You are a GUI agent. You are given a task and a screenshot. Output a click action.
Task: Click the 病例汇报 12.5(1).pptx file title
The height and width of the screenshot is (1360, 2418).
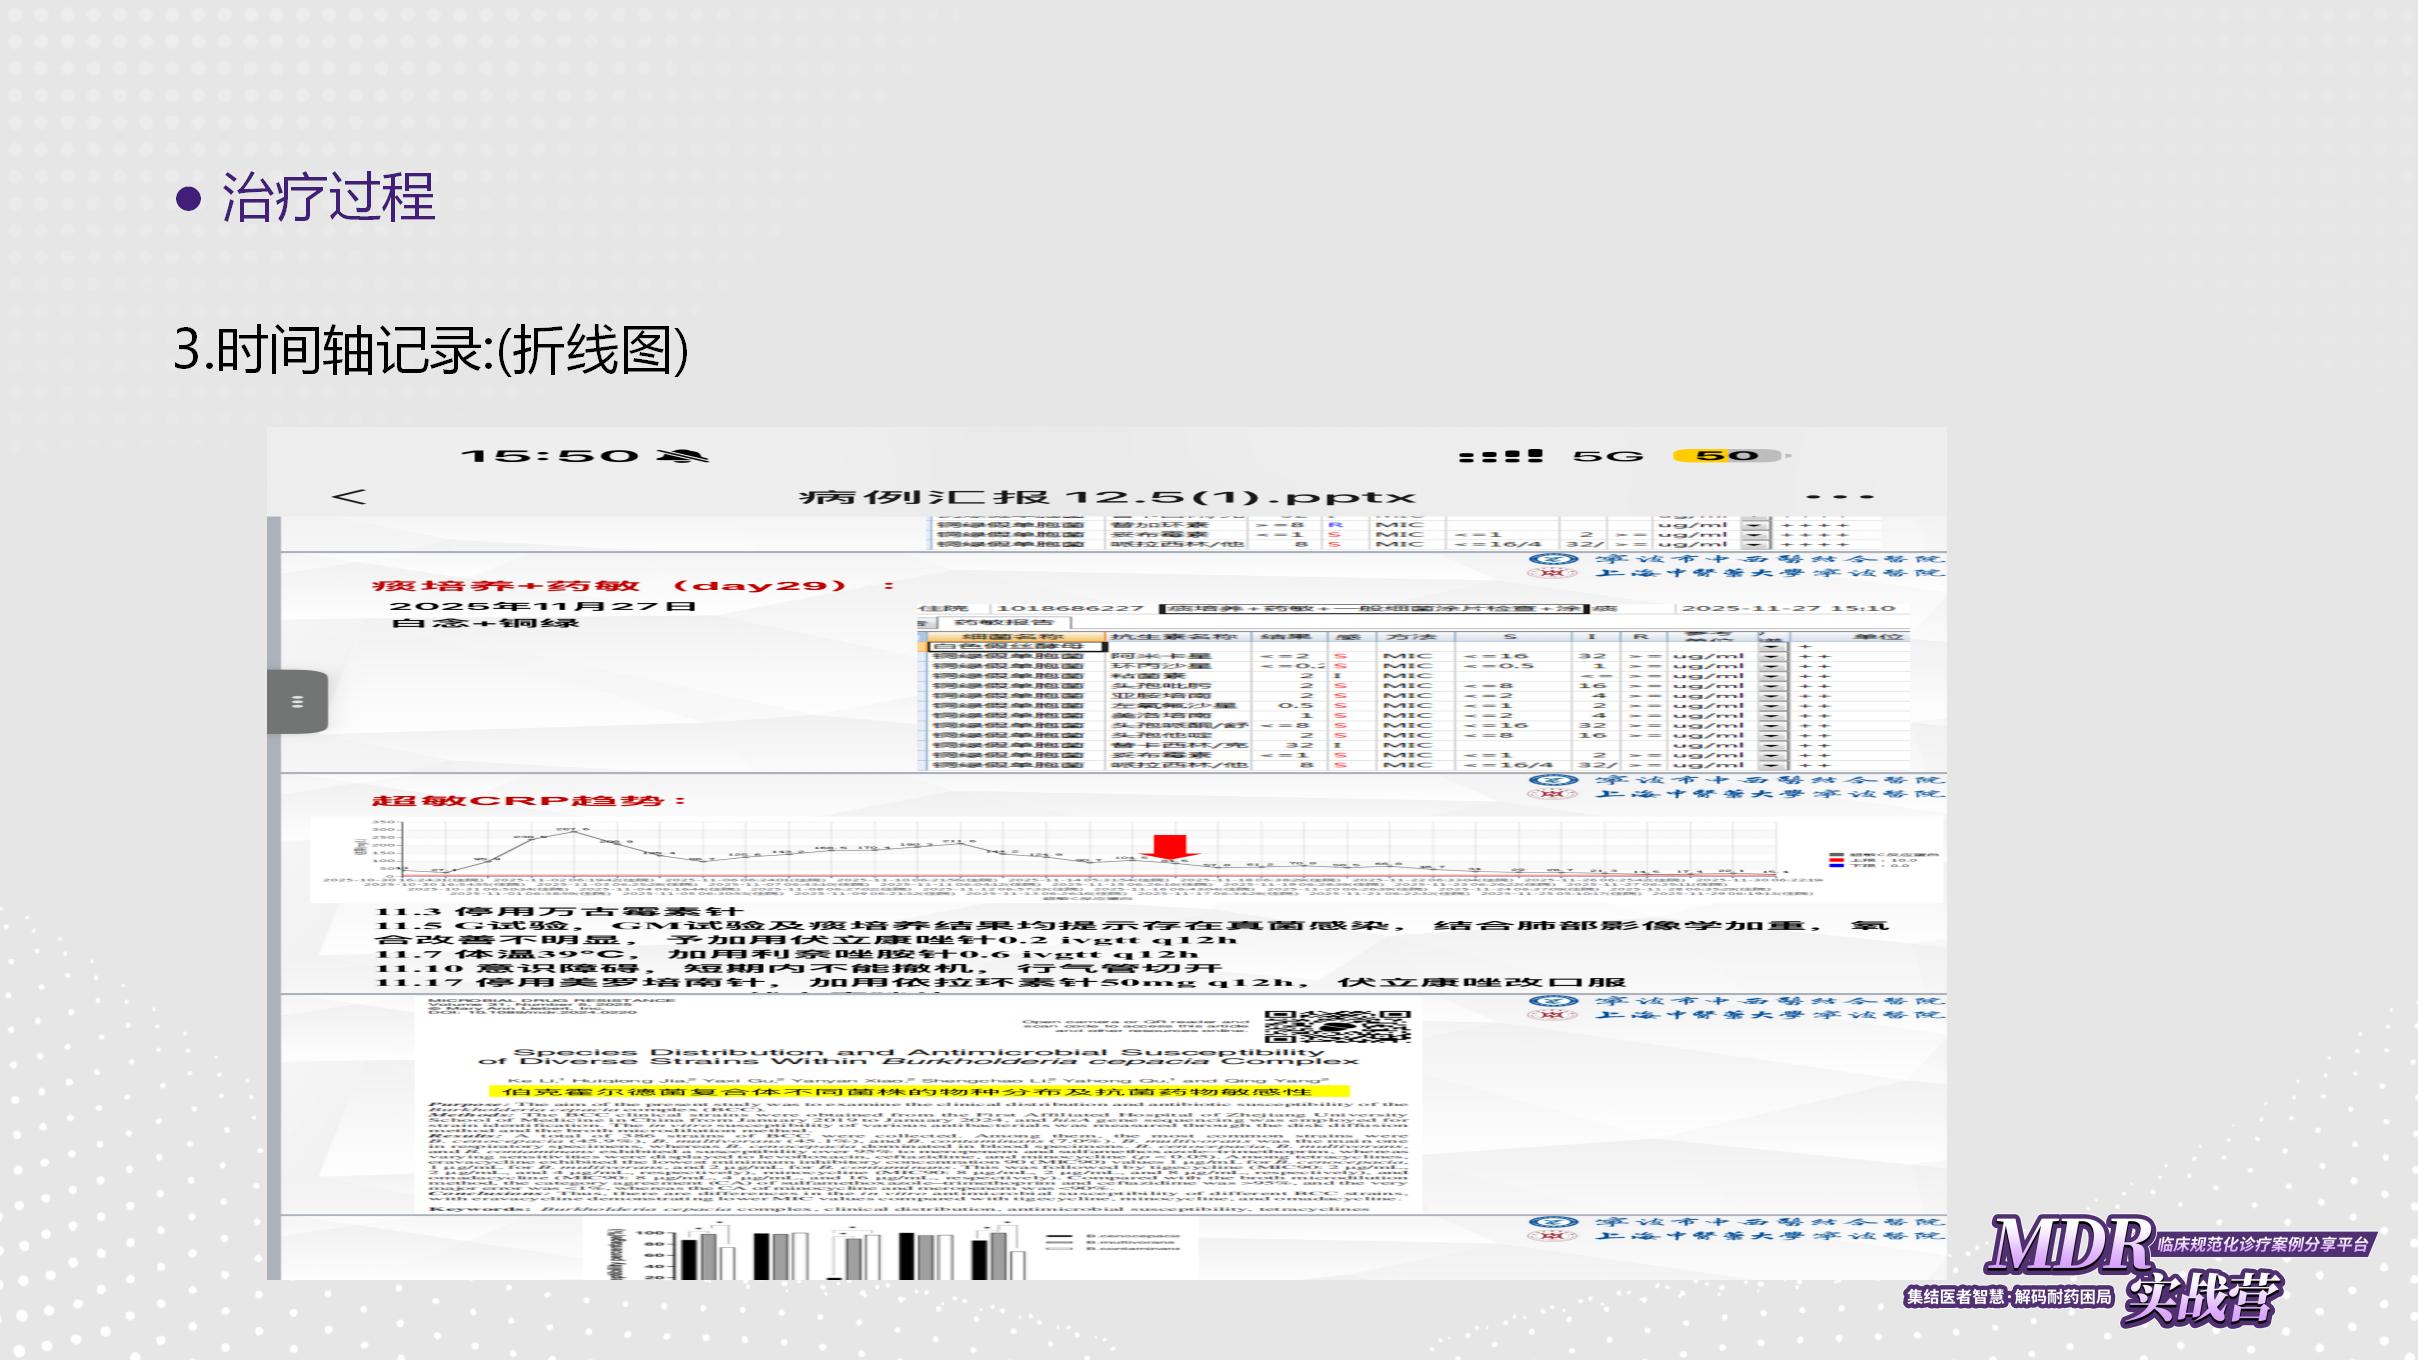[1106, 497]
